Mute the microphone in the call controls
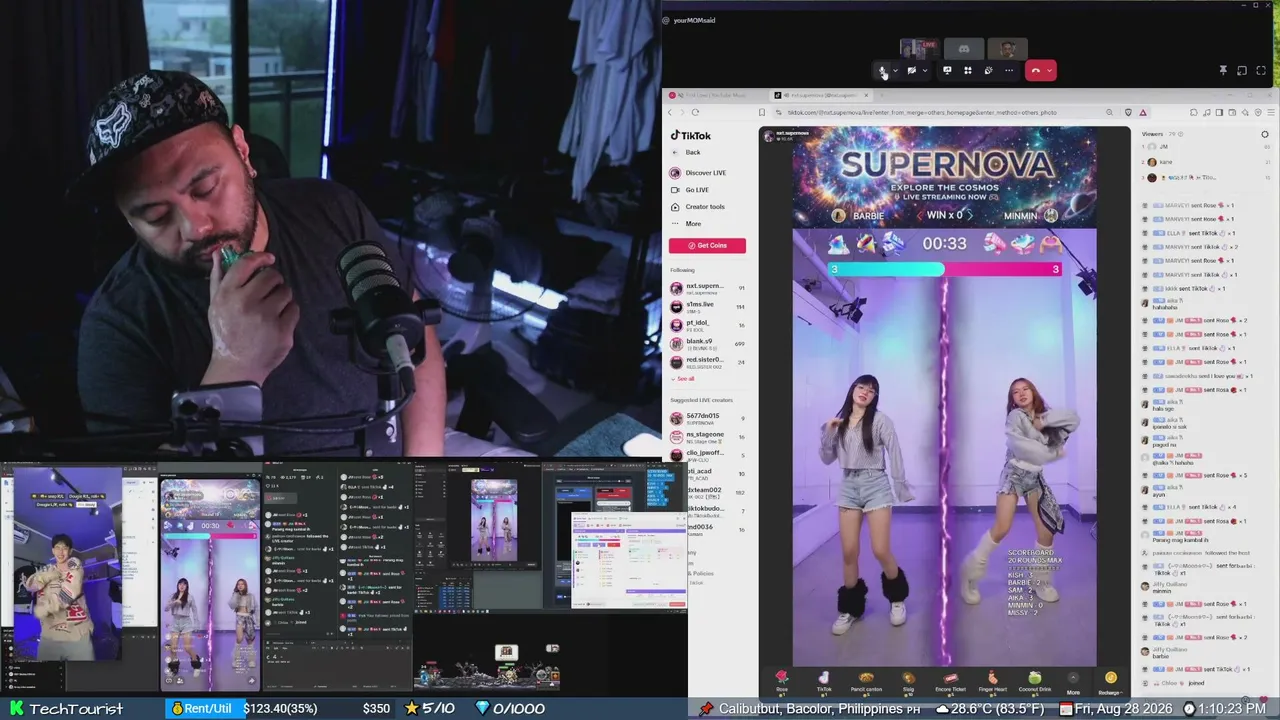This screenshot has height=720, width=1280. (x=882, y=70)
